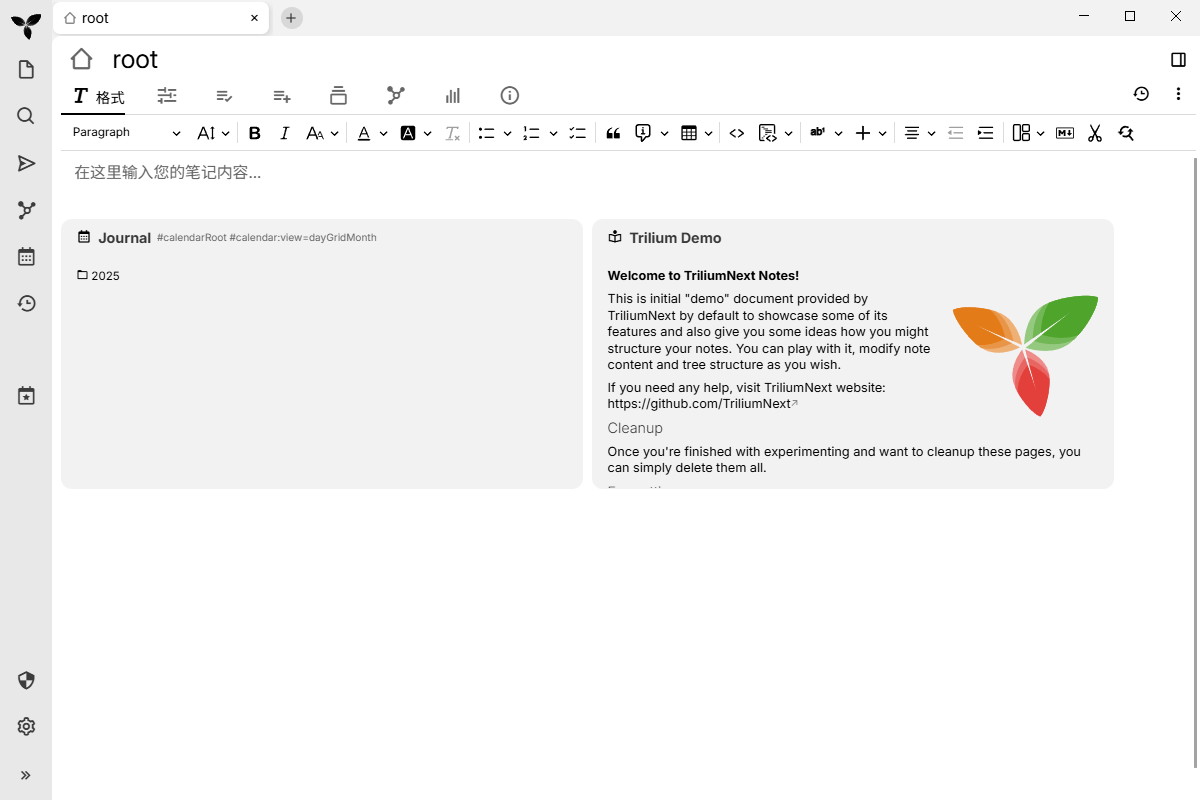Open the Paragraph heading dropdown

(x=126, y=133)
